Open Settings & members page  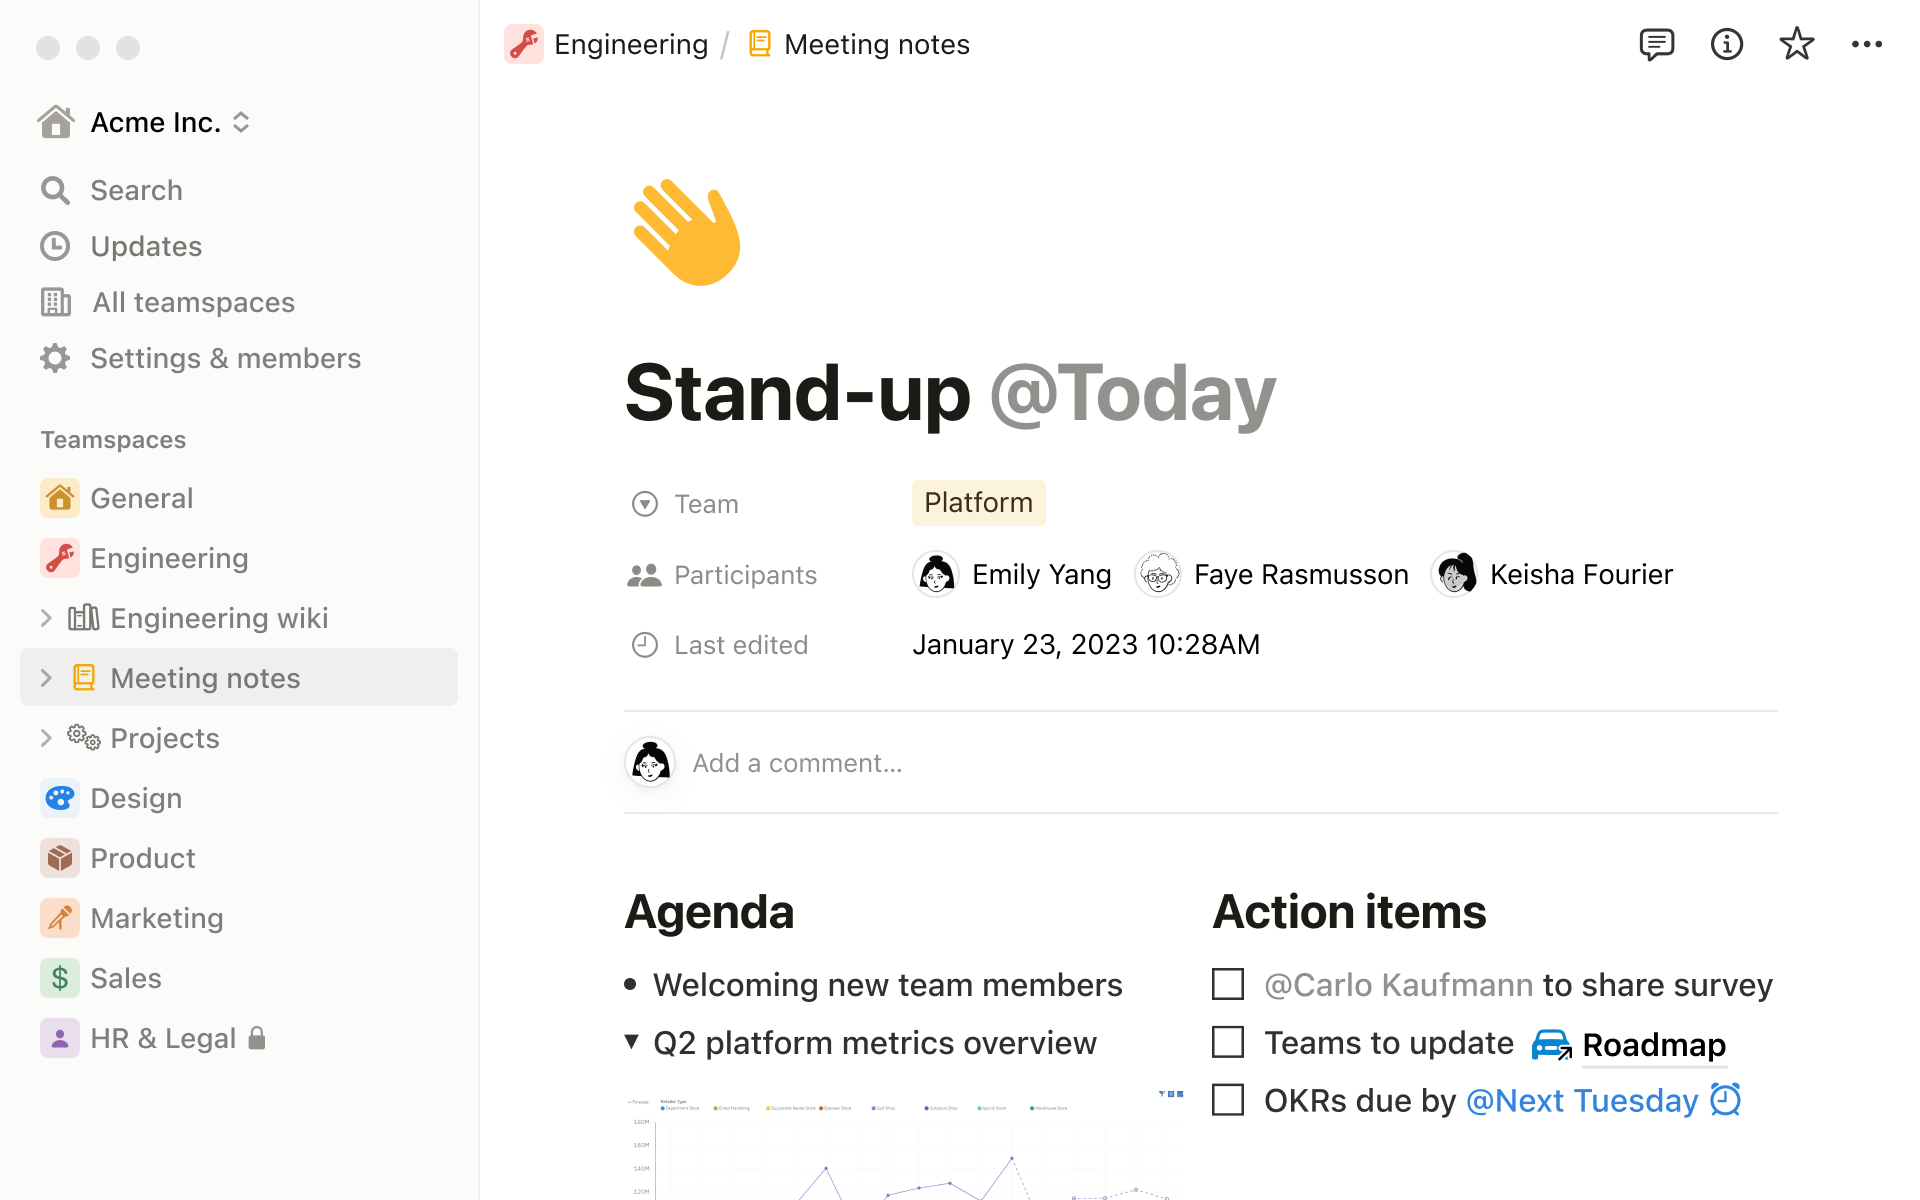coord(225,357)
